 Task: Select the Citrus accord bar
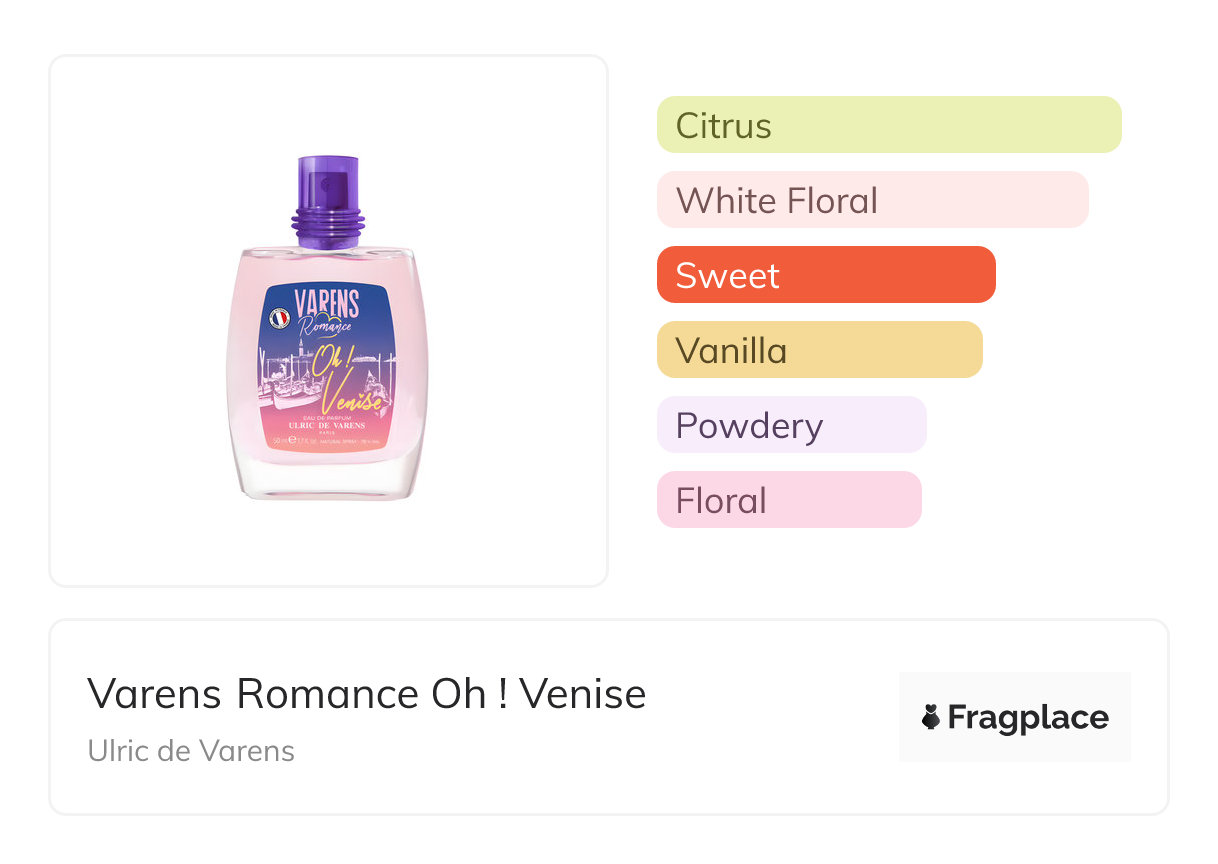[x=889, y=125]
